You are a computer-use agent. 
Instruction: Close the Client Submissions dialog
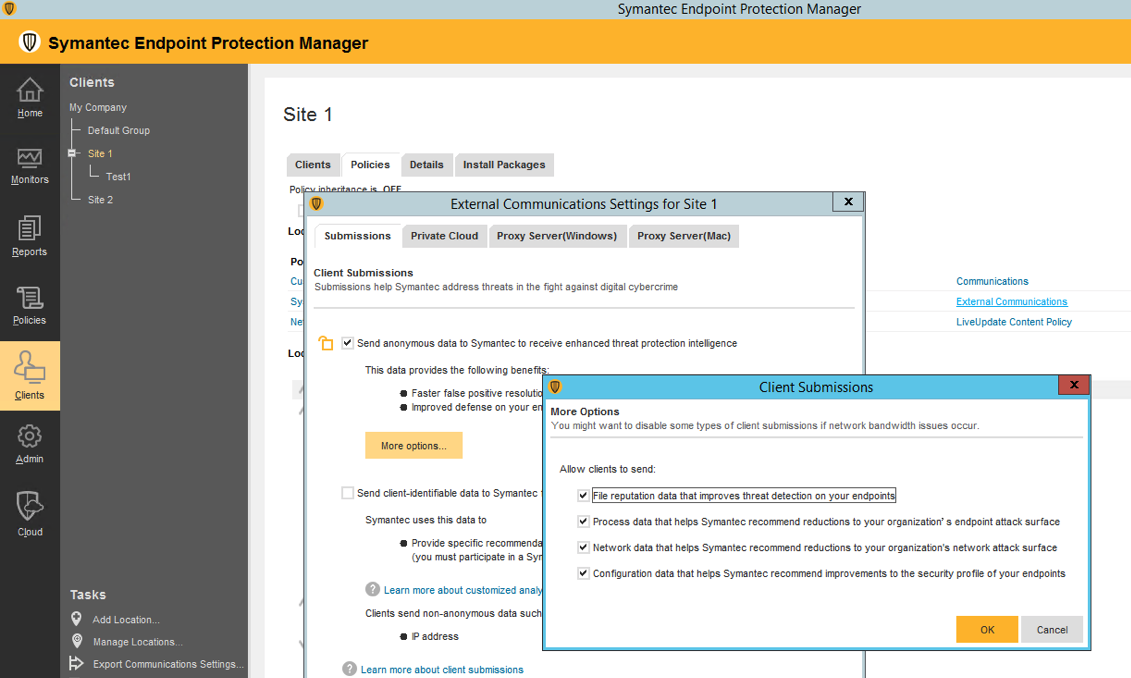coord(1074,386)
